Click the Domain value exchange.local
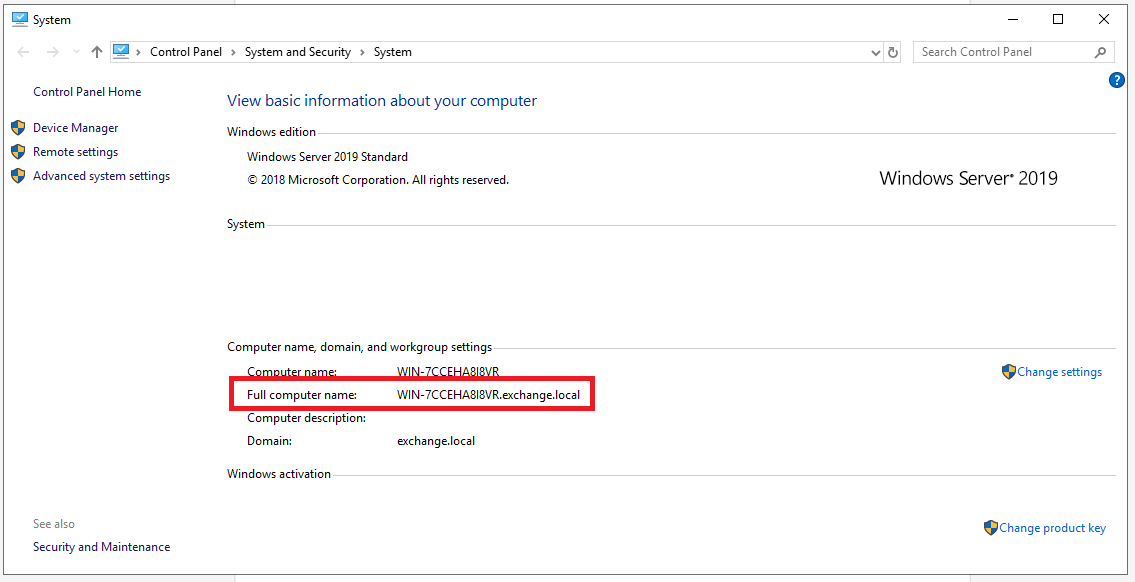 click(436, 441)
